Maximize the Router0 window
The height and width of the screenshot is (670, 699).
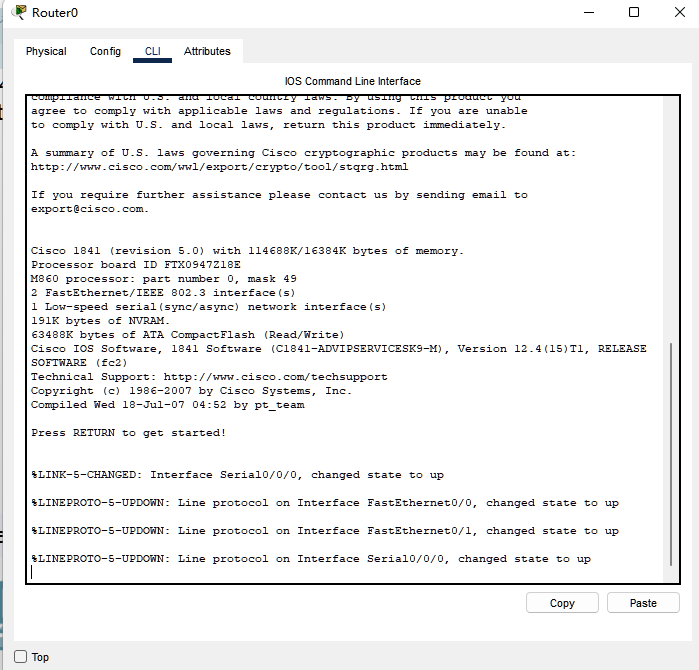tap(633, 12)
